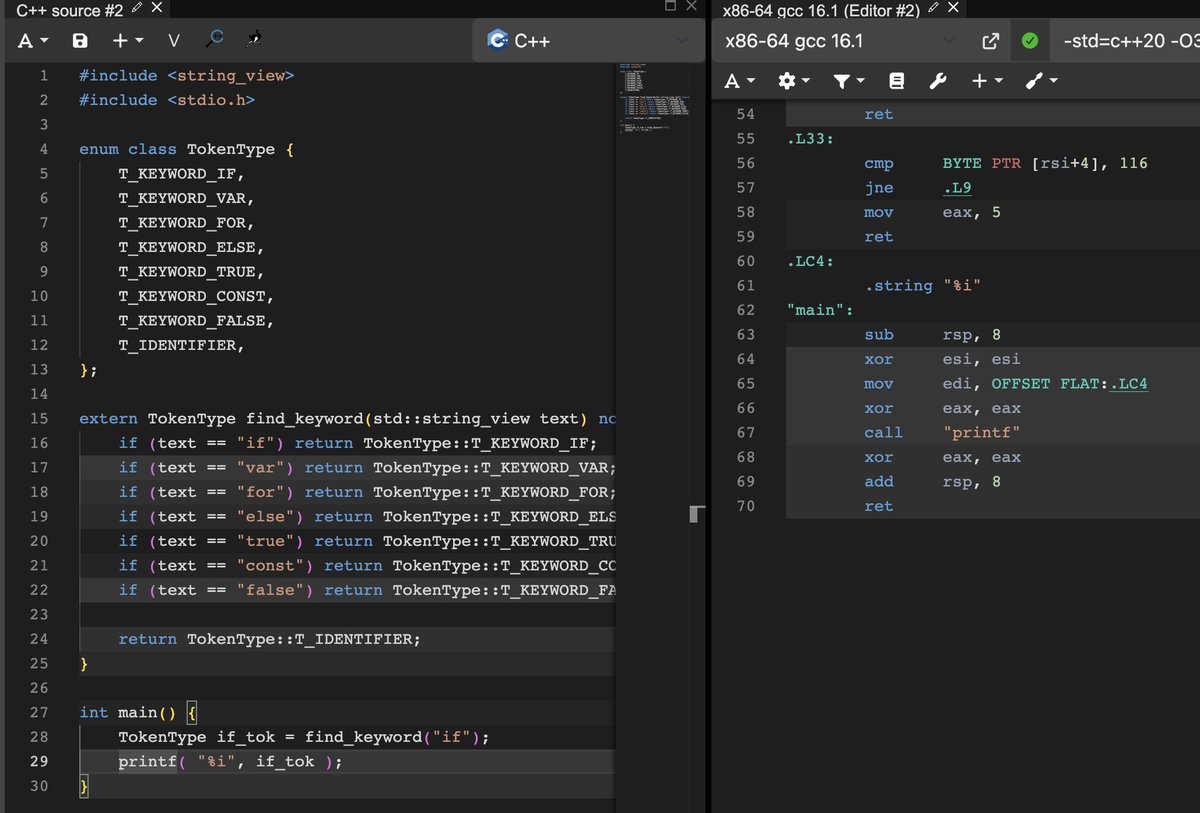Click assembly line number 56

(x=746, y=163)
